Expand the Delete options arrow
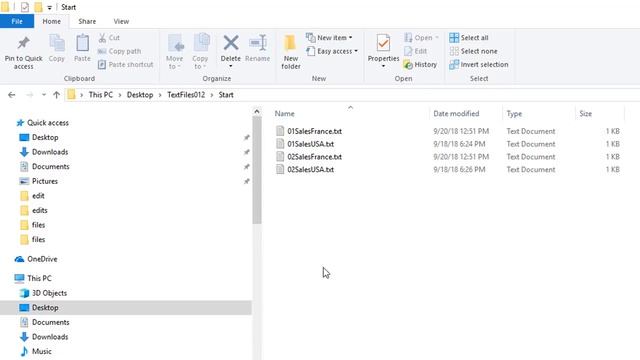Image resolution: width=640 pixels, height=360 pixels. click(231, 66)
